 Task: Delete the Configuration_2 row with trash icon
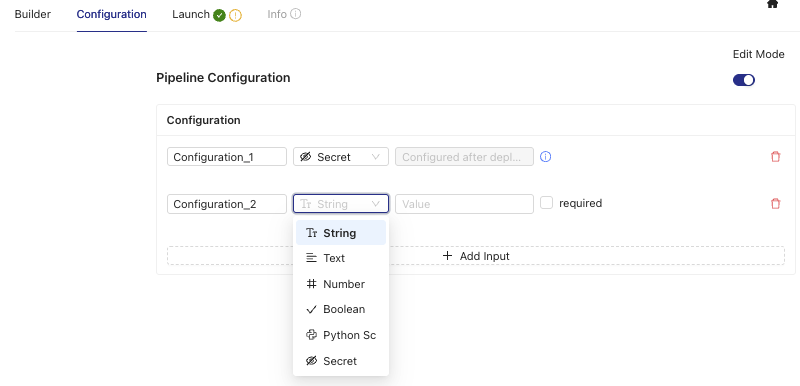point(776,203)
